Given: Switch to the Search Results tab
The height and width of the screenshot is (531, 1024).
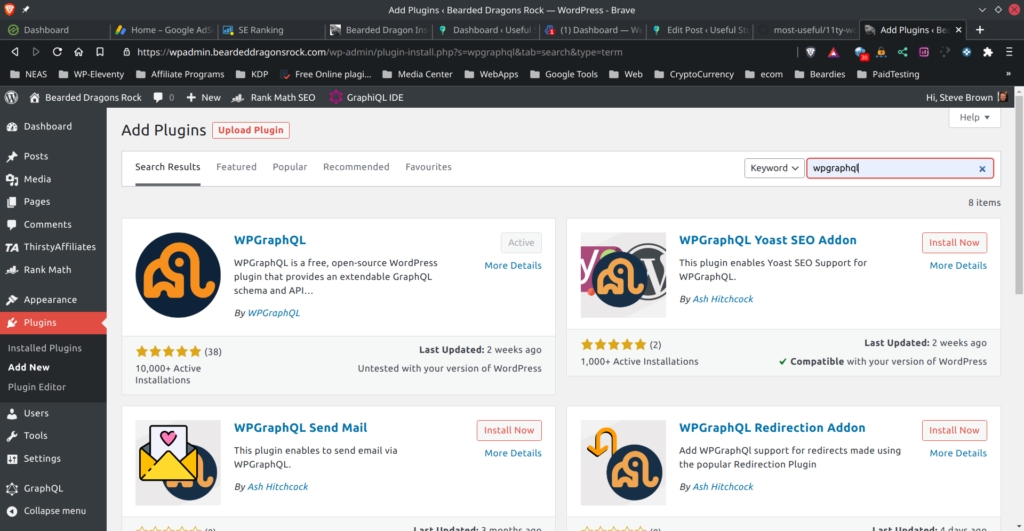Looking at the screenshot, I should pyautogui.click(x=168, y=167).
